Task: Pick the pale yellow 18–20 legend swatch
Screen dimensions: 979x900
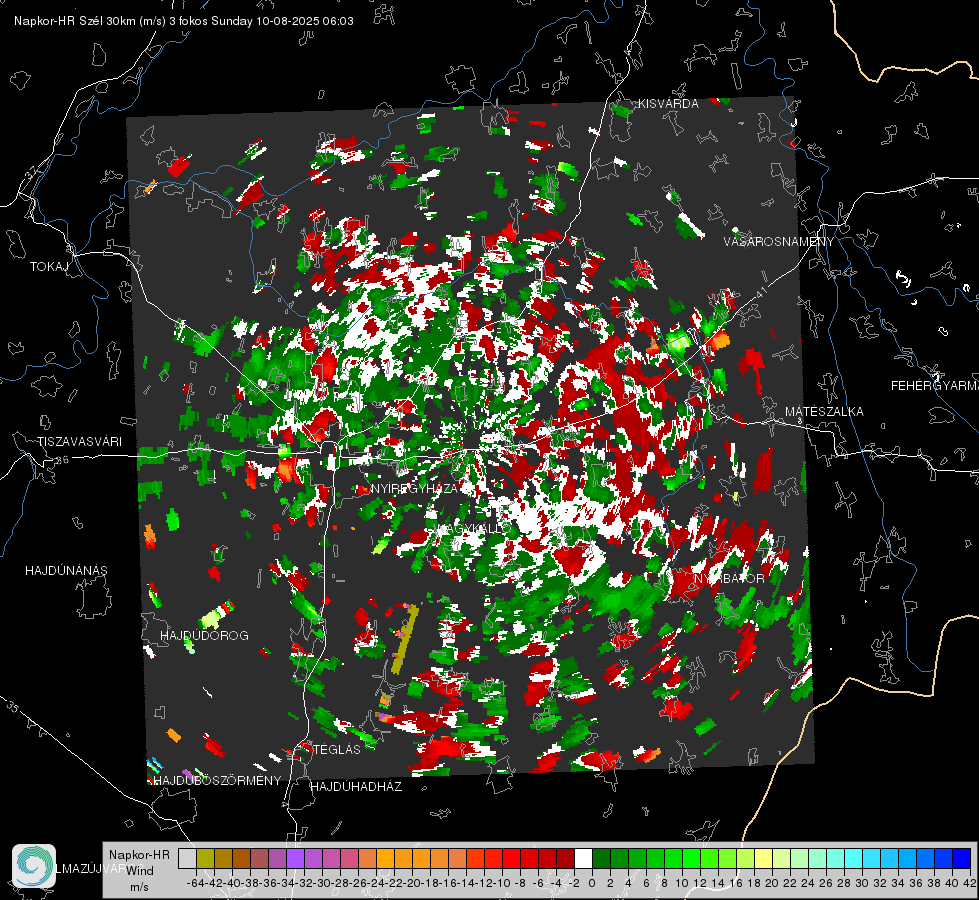Action: coord(764,859)
